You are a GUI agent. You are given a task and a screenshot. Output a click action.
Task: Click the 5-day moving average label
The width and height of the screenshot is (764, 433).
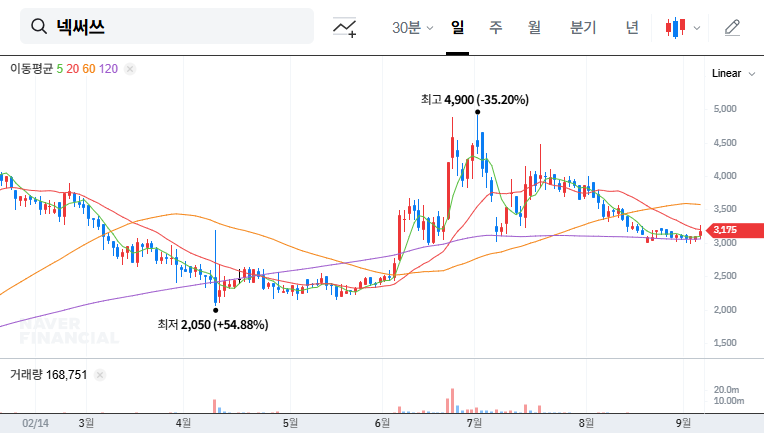click(59, 69)
